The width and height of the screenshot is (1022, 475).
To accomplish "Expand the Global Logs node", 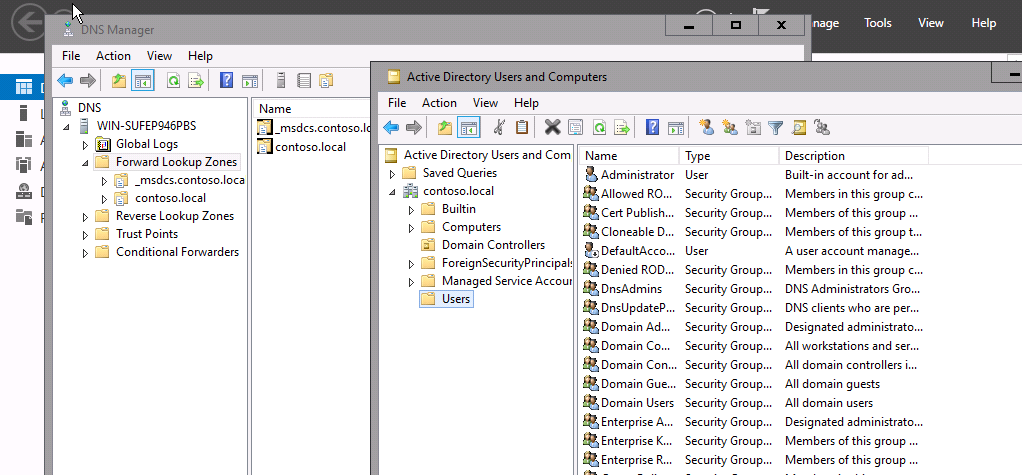I will (x=85, y=145).
